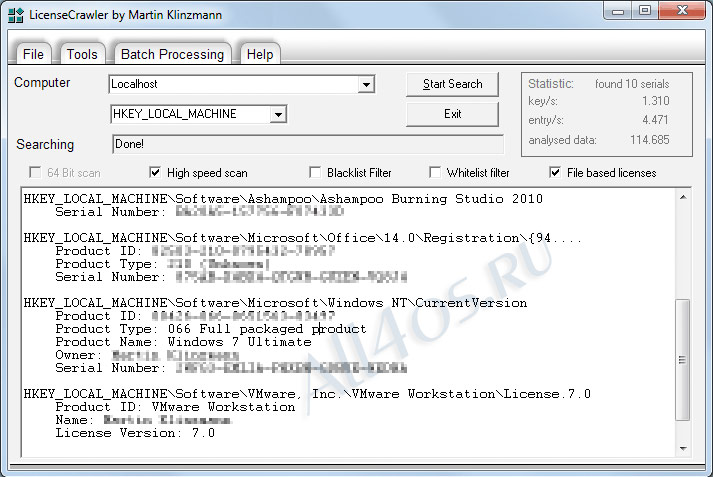Click the Office\14.0\Registration registry key line

[302, 238]
